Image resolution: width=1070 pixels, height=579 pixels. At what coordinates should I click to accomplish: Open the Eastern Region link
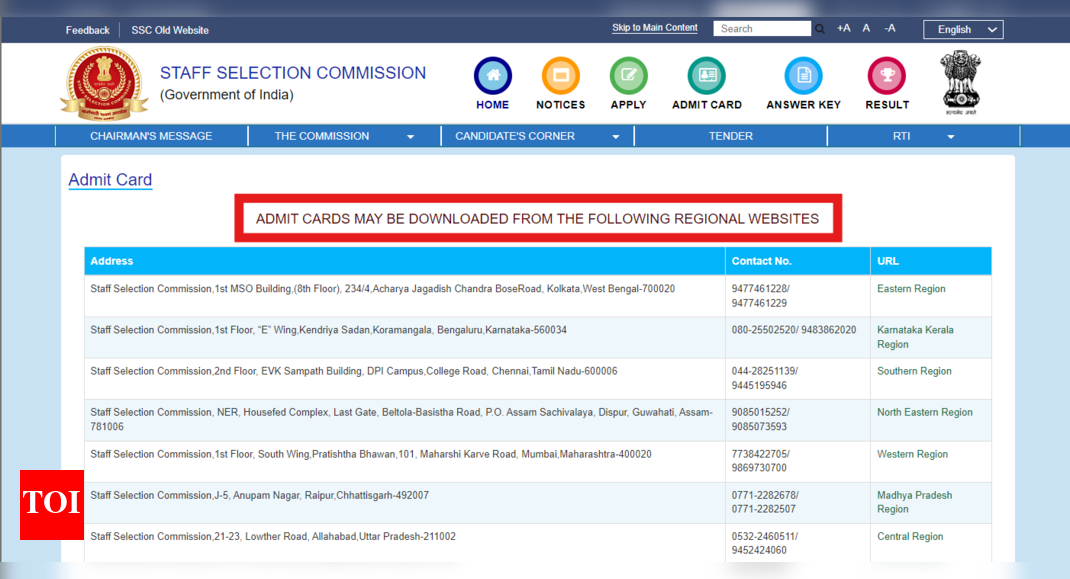(x=910, y=288)
